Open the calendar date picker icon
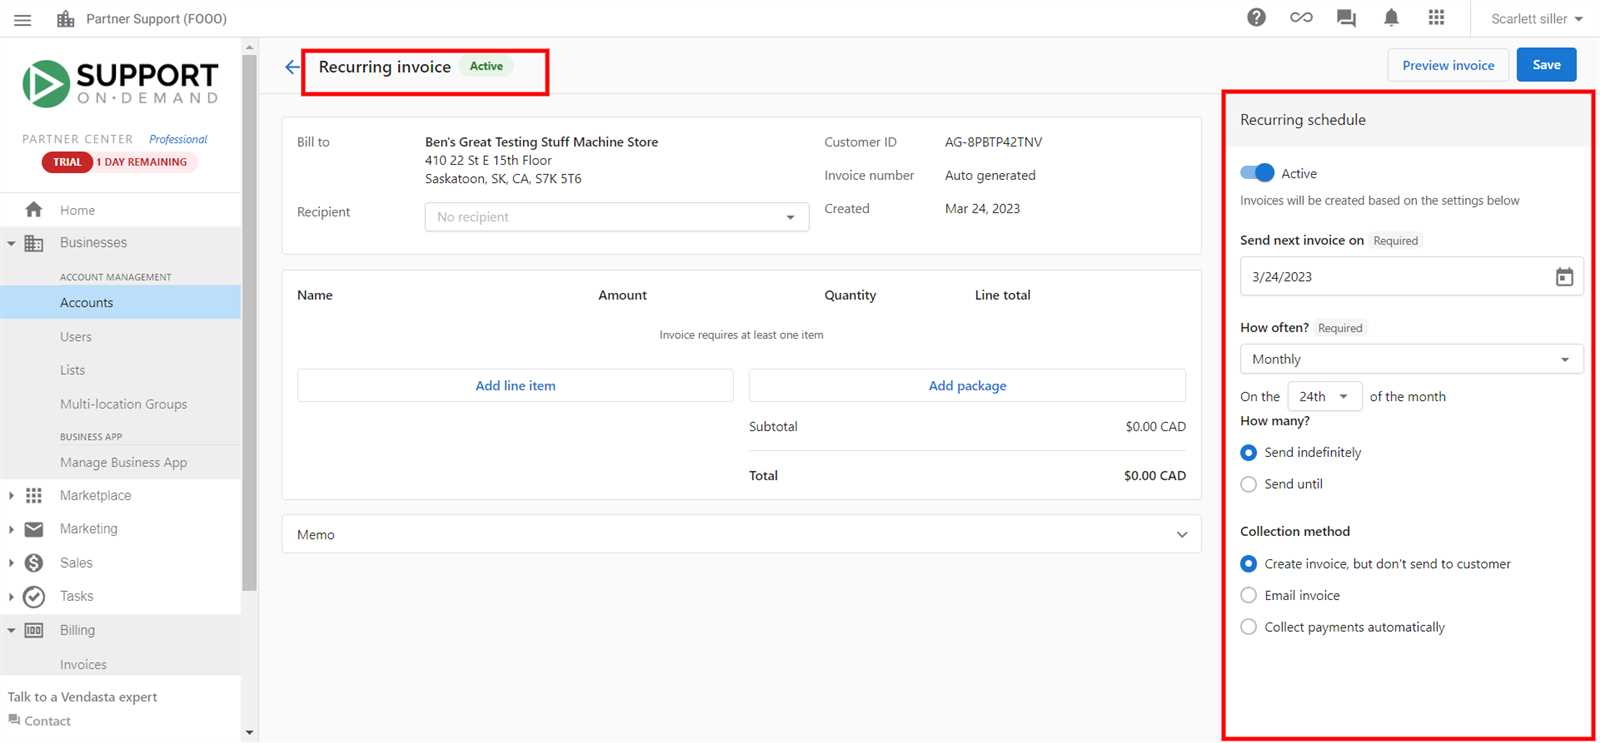 coord(1564,277)
